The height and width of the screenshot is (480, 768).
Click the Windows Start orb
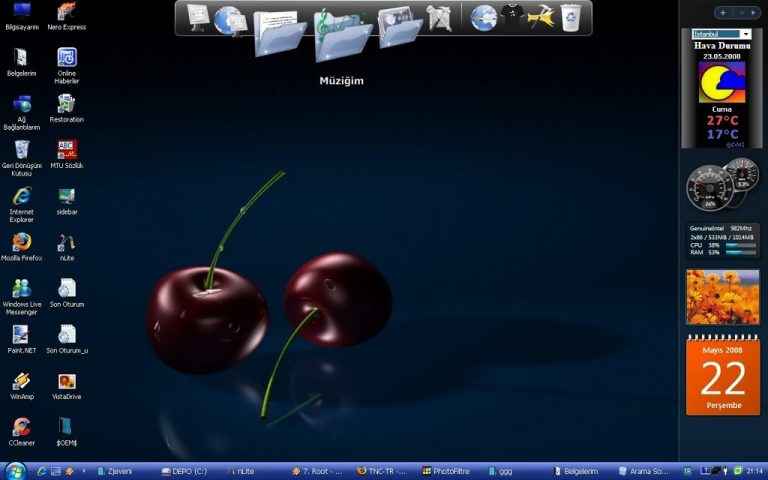pyautogui.click(x=15, y=470)
